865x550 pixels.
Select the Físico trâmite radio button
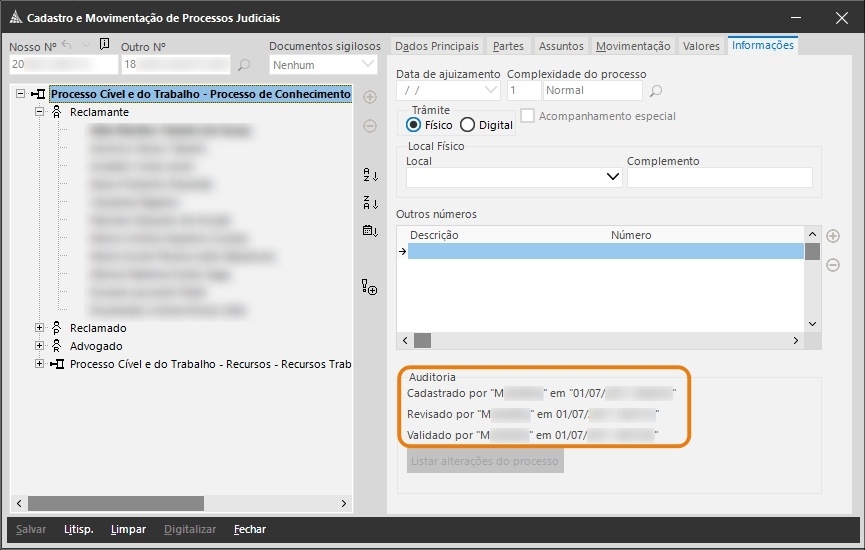(413, 125)
